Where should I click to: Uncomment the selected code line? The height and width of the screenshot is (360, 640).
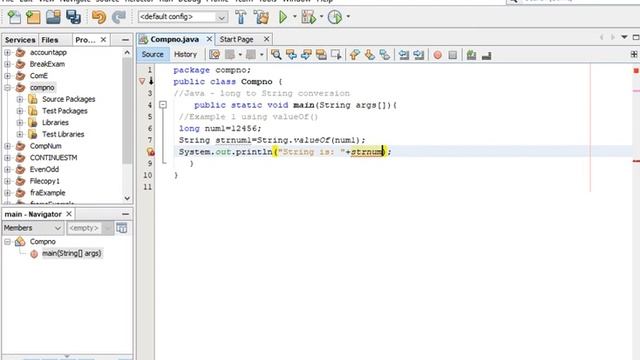click(x=486, y=55)
